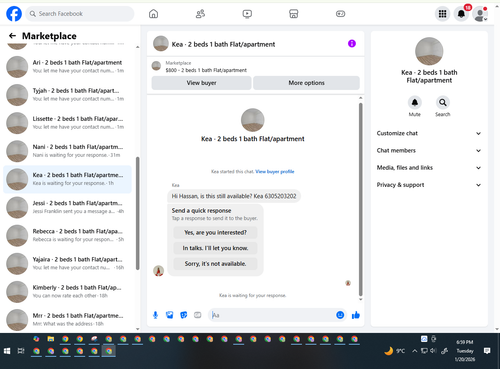500x369 pixels.
Task: Click the More options button
Action: 306,83
